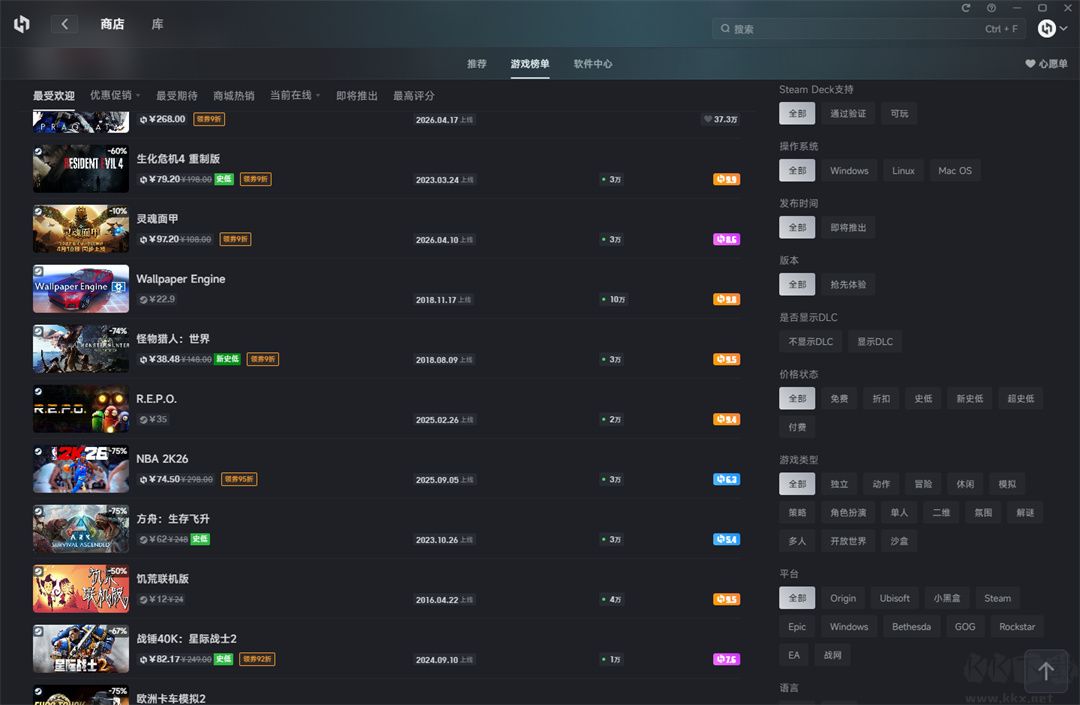Switch to the 推荐 tab
1080x705 pixels.
(x=477, y=63)
